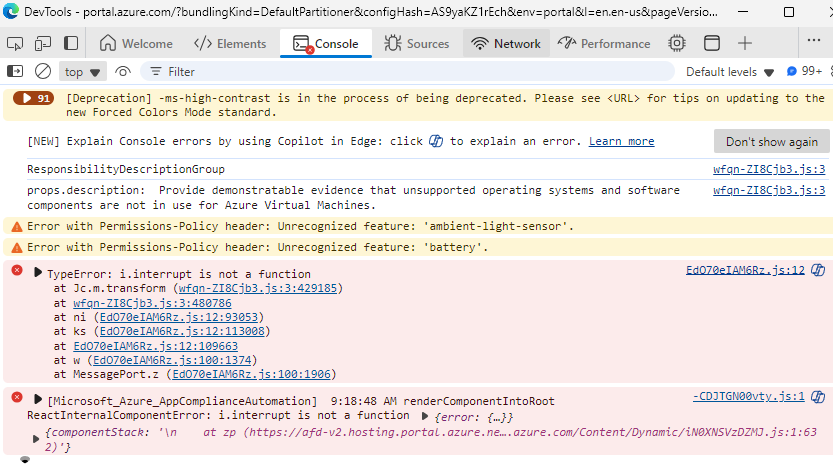Toggle device emulation icon

point(42,44)
